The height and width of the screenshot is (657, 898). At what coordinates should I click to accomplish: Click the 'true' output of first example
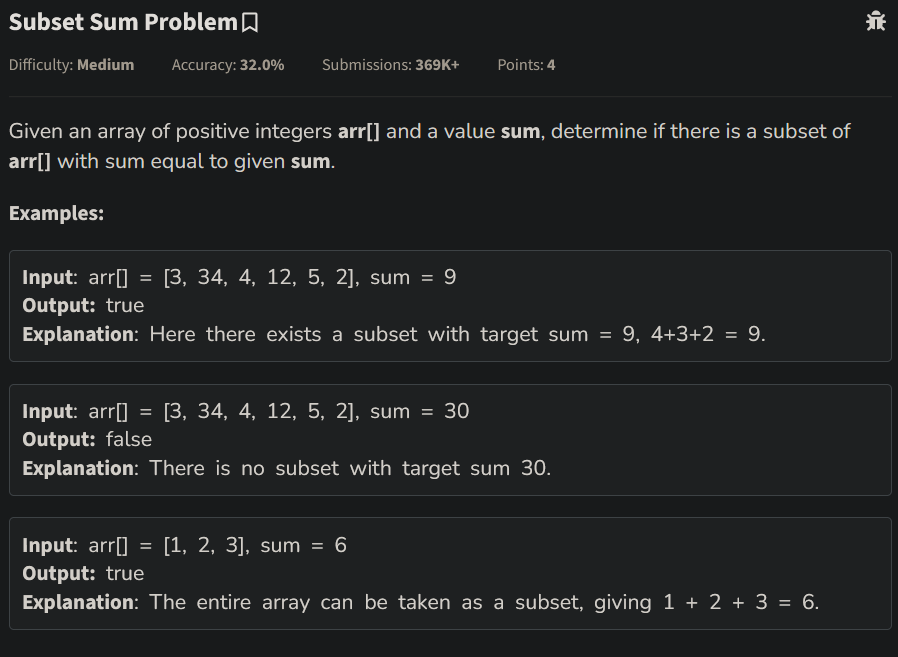[x=125, y=305]
